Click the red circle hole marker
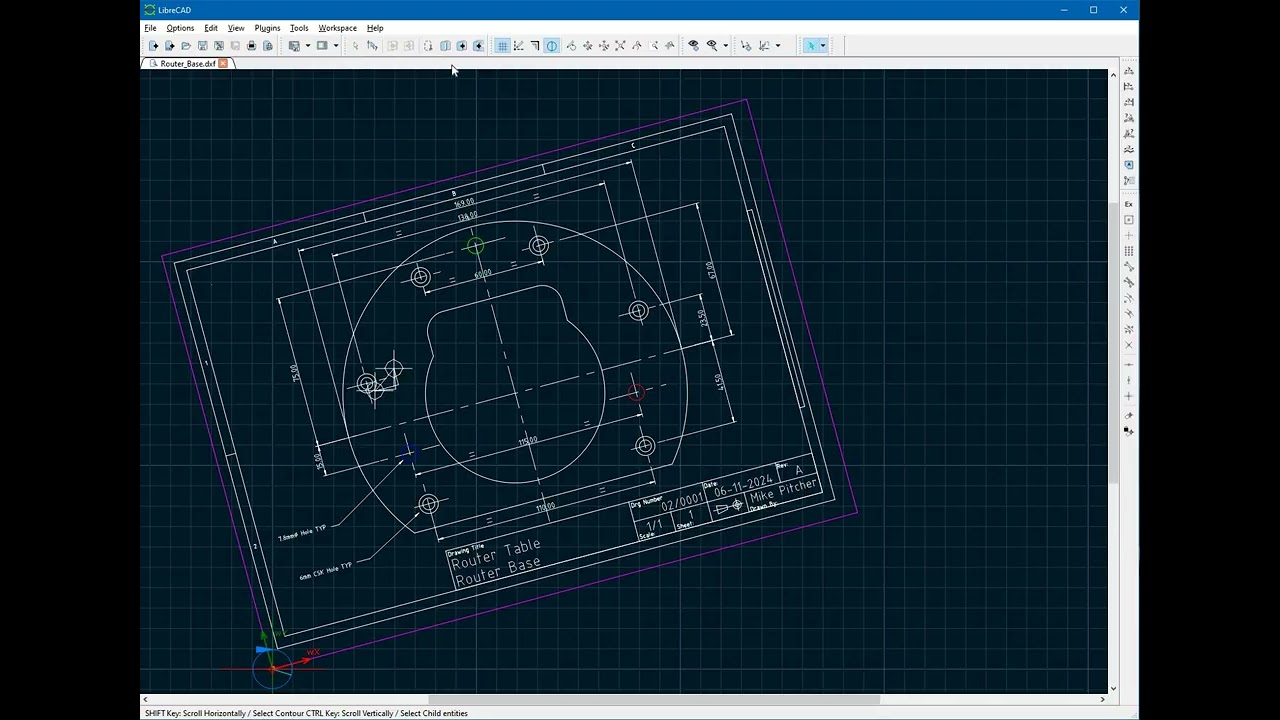This screenshot has width=1280, height=720. (636, 393)
